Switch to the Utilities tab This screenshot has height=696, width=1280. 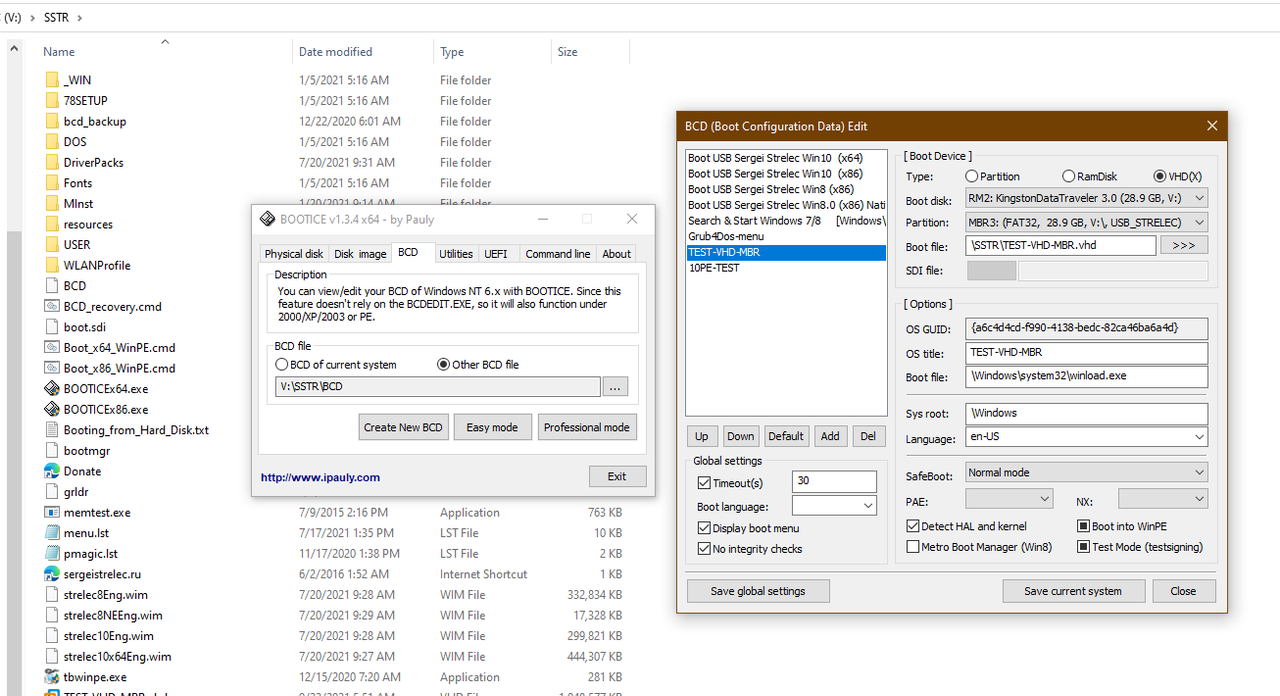point(456,254)
